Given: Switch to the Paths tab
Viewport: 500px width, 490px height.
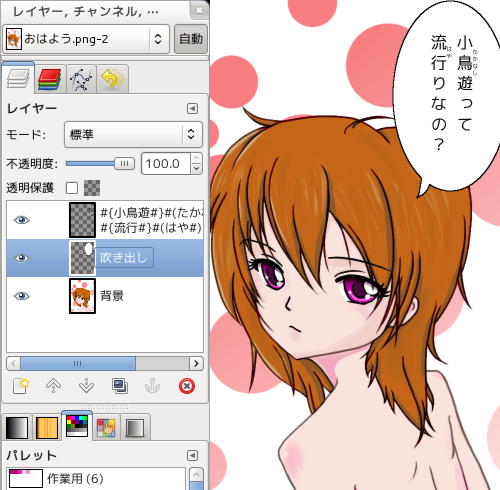Looking at the screenshot, I should pyautogui.click(x=81, y=79).
